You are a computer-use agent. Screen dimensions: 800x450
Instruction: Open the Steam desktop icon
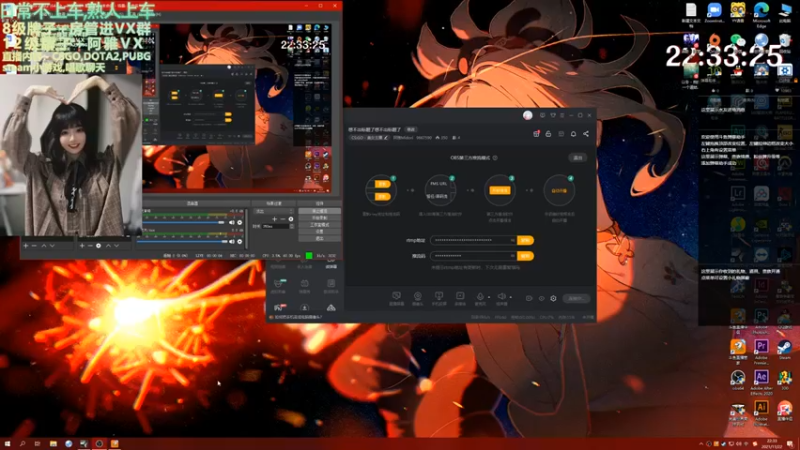pos(785,349)
